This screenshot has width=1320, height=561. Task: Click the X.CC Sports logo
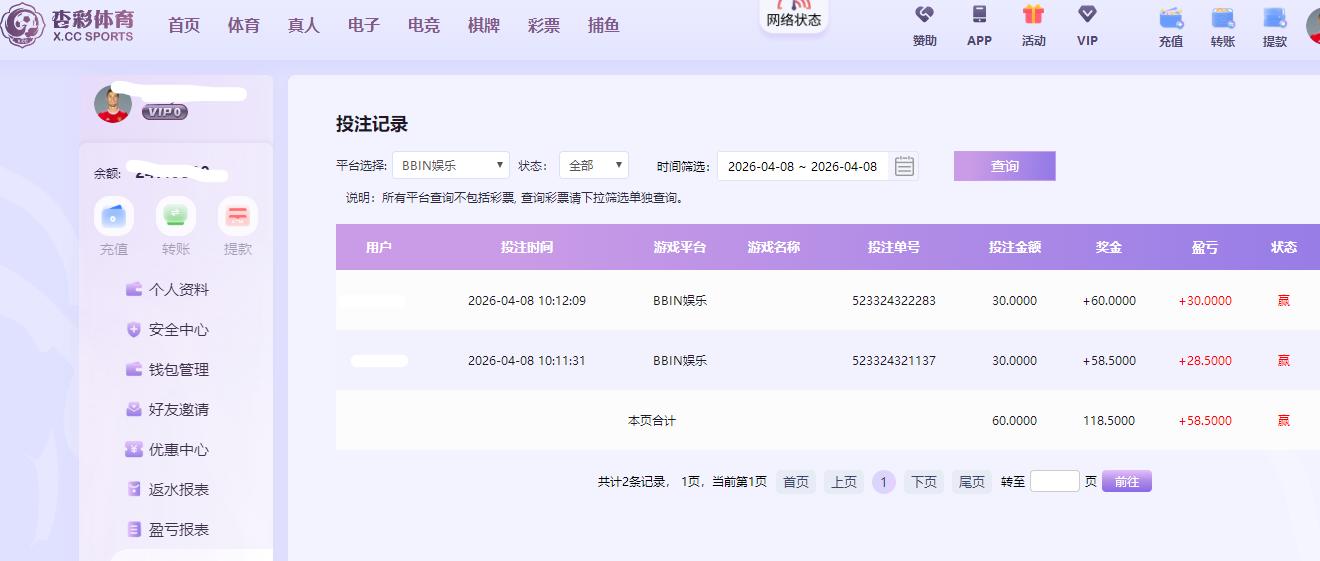pos(68,25)
